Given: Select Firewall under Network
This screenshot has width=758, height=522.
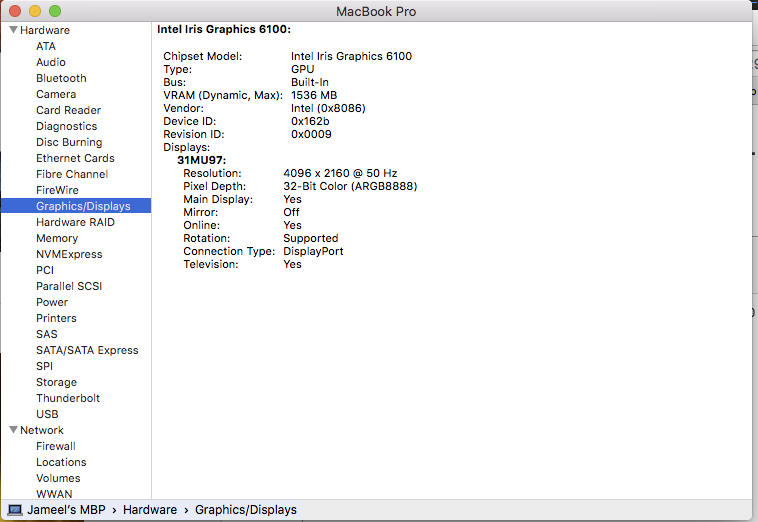Looking at the screenshot, I should point(56,446).
